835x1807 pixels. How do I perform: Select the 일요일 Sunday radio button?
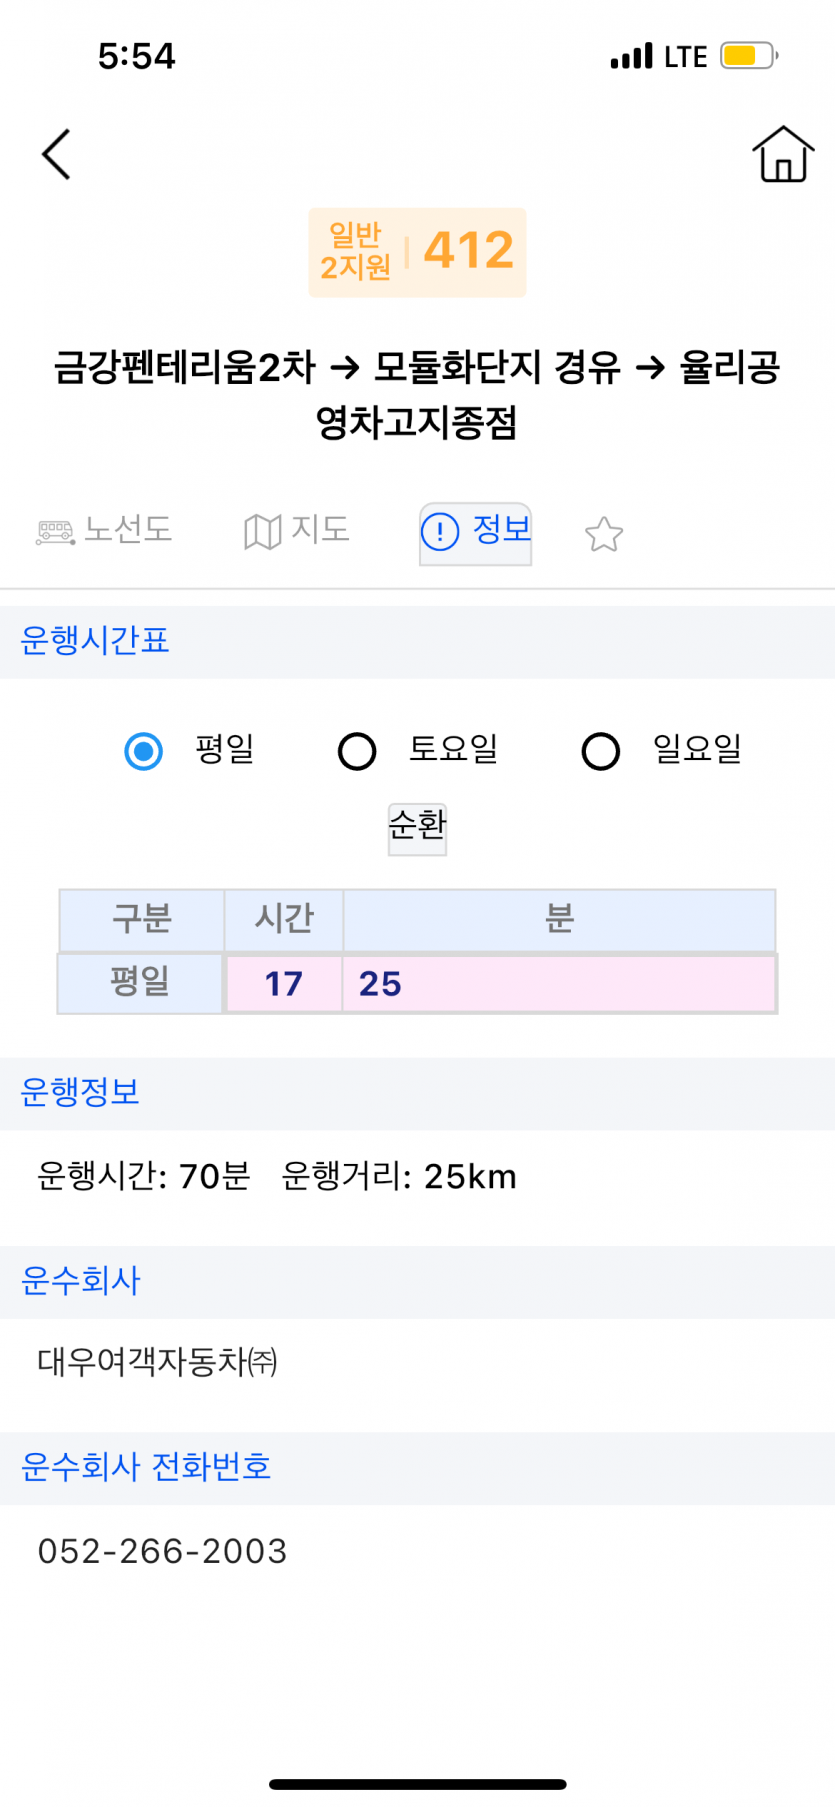coord(600,751)
